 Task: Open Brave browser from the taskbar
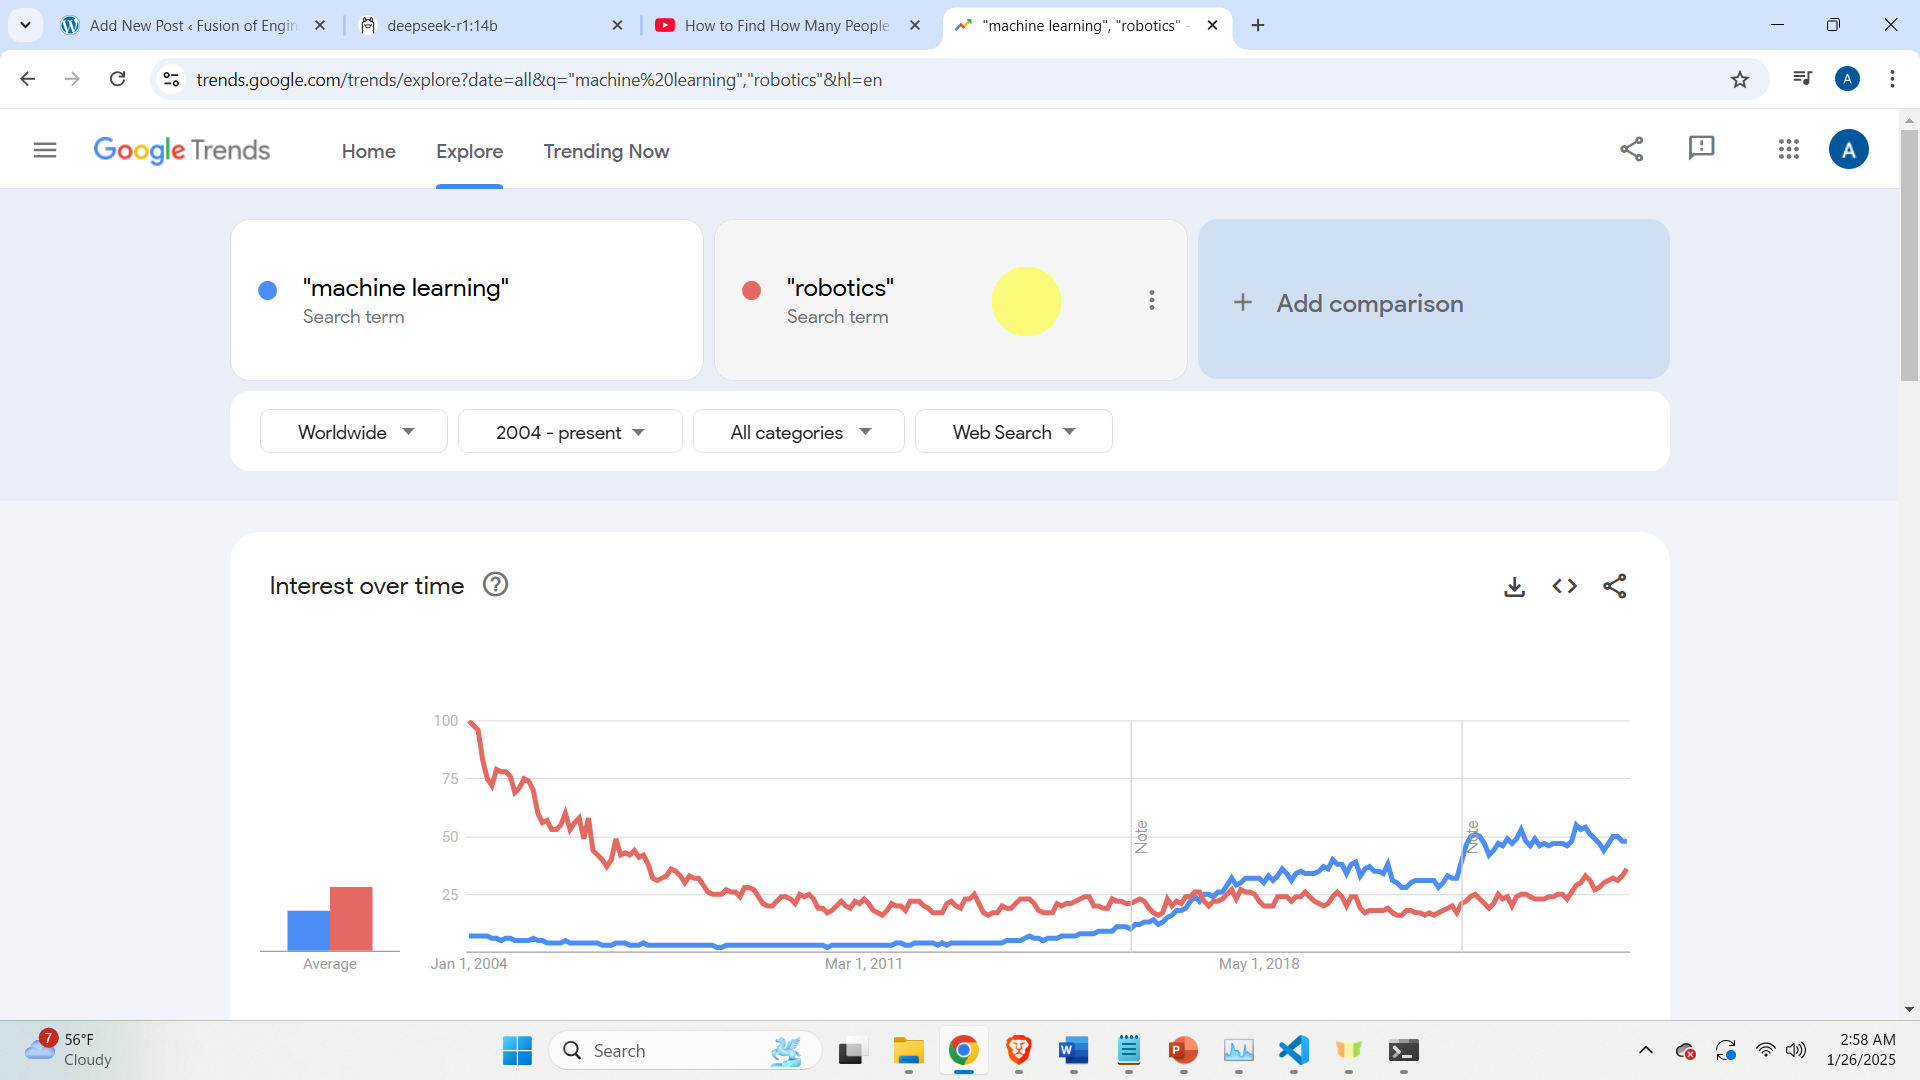[1018, 1050]
